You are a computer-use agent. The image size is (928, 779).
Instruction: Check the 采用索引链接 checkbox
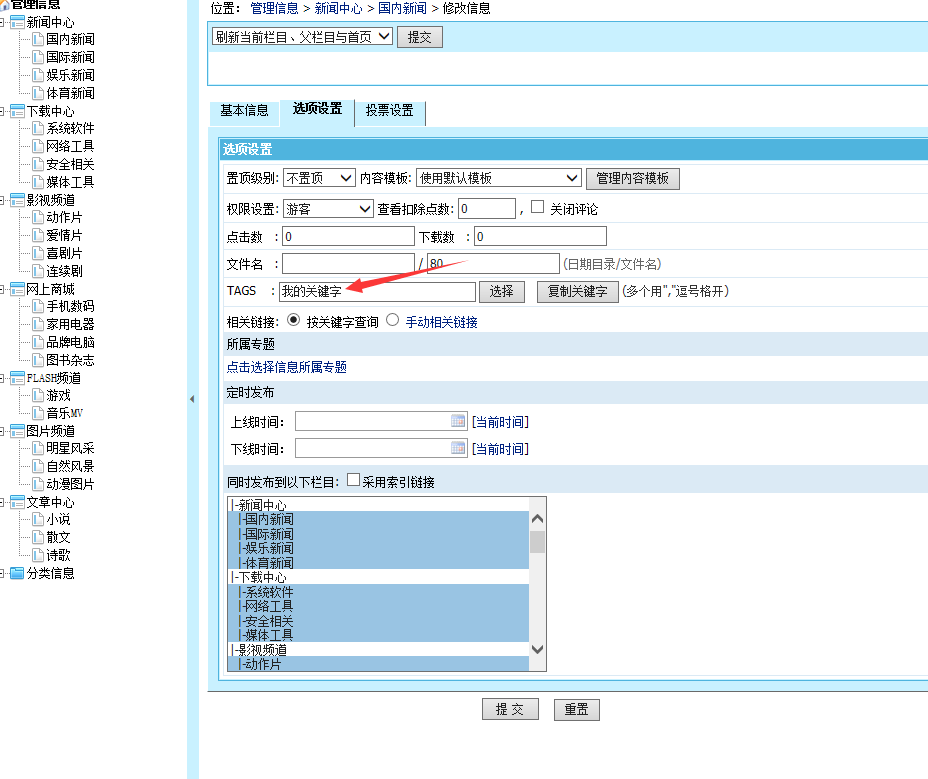coord(354,479)
